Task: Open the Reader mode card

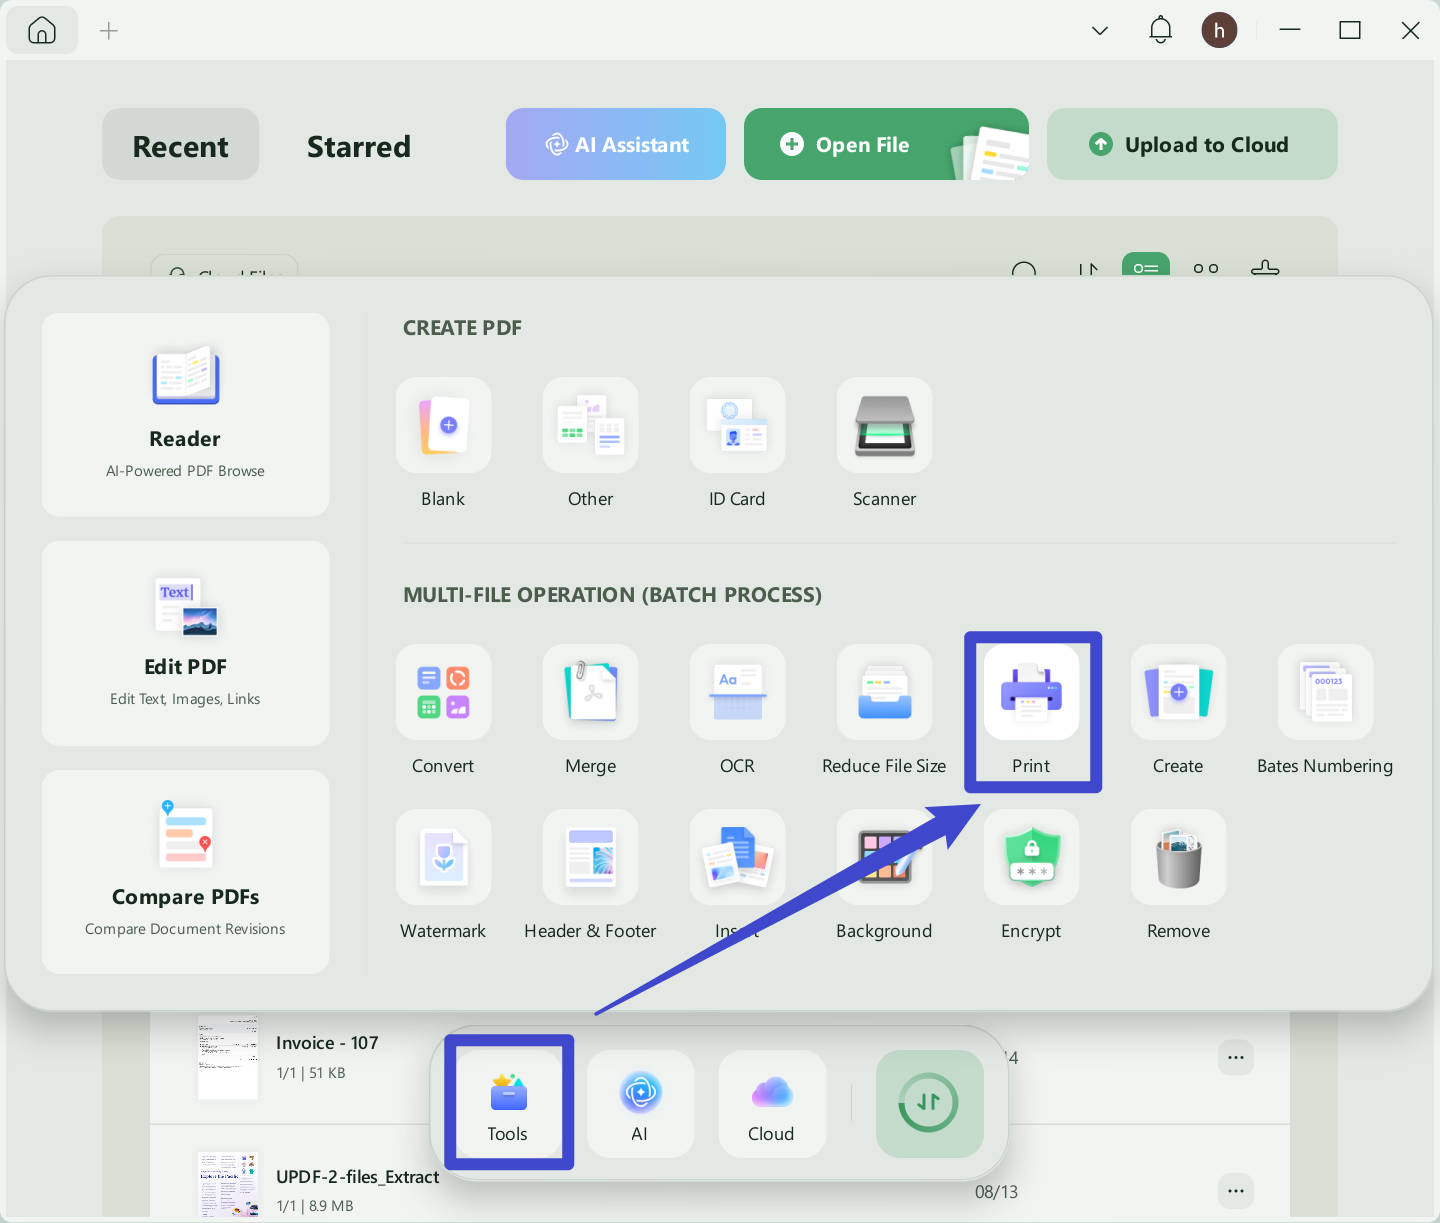Action: [186, 415]
